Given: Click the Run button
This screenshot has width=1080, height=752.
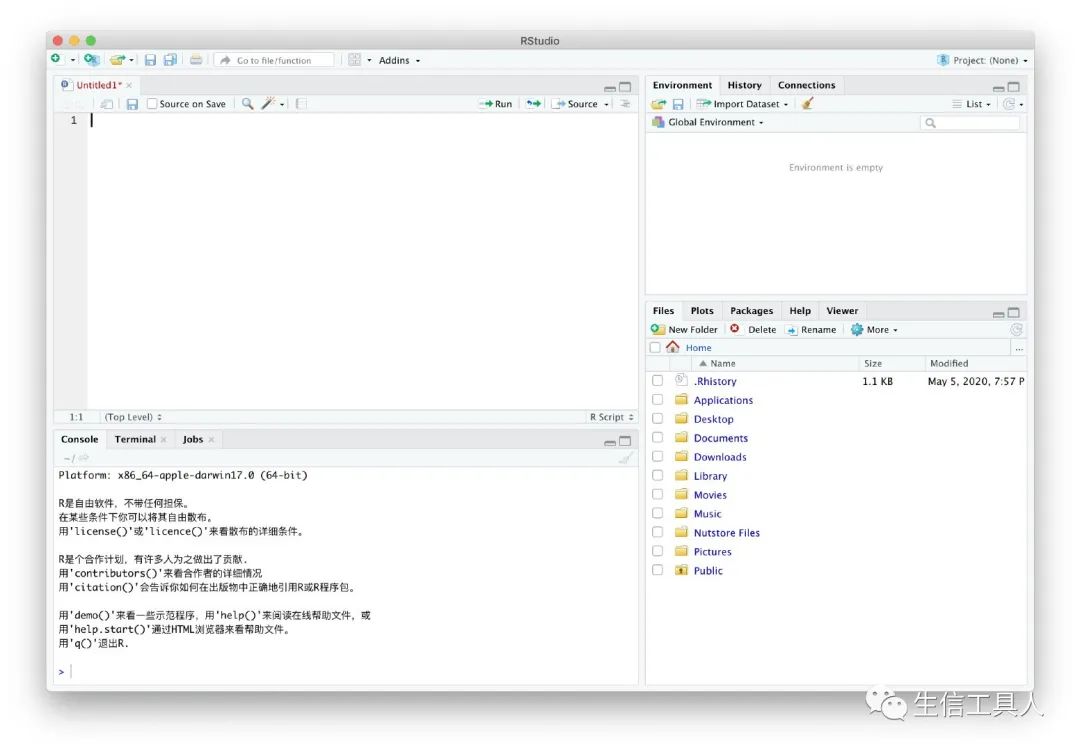Looking at the screenshot, I should click(x=496, y=104).
